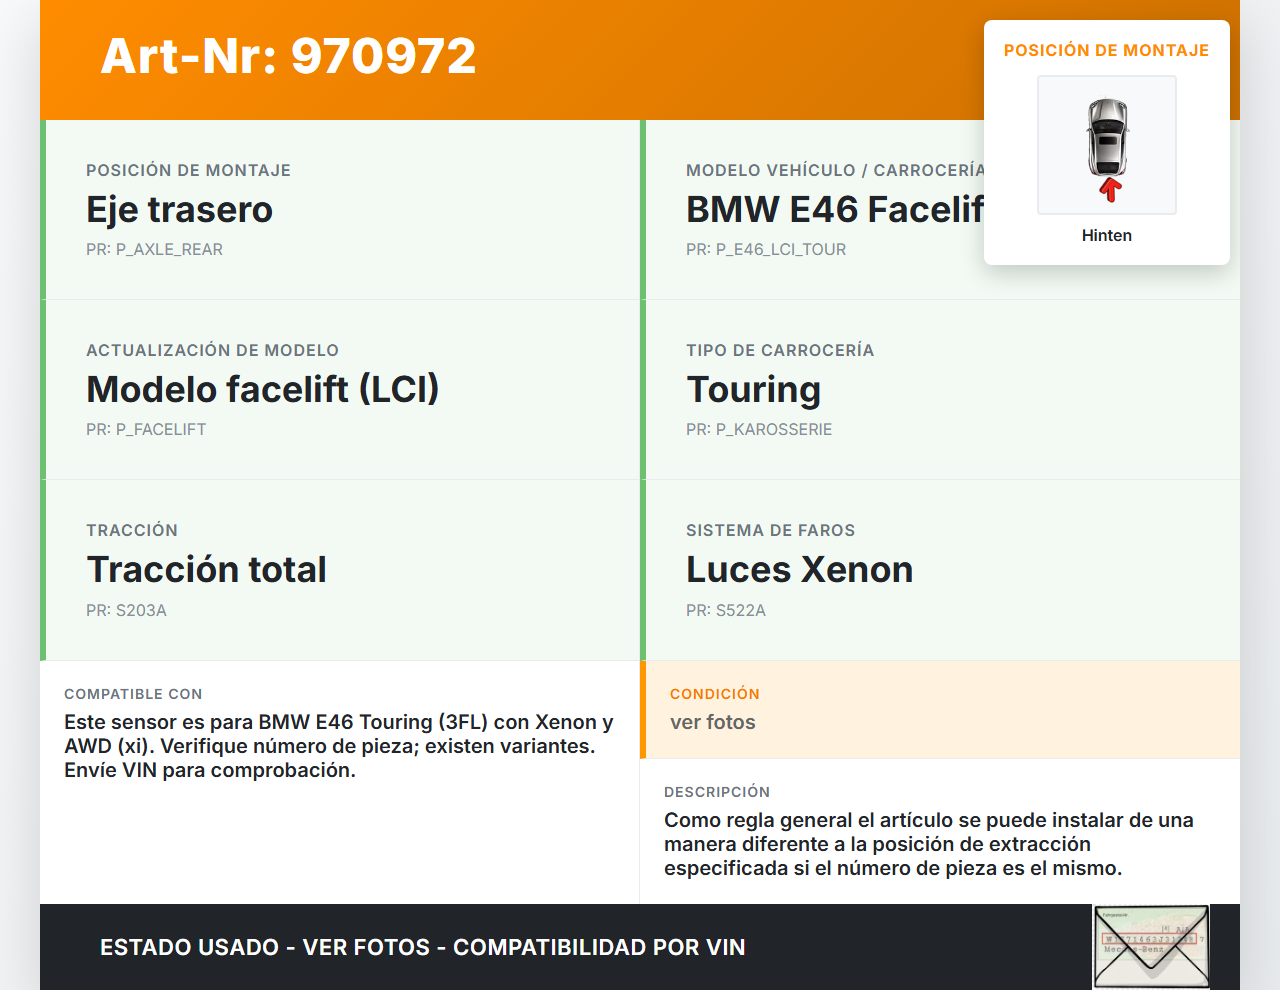Click the 'MODELO VEHÍCULO / CARROCERÍA' label
Image resolution: width=1280 pixels, height=990 pixels.
click(835, 170)
